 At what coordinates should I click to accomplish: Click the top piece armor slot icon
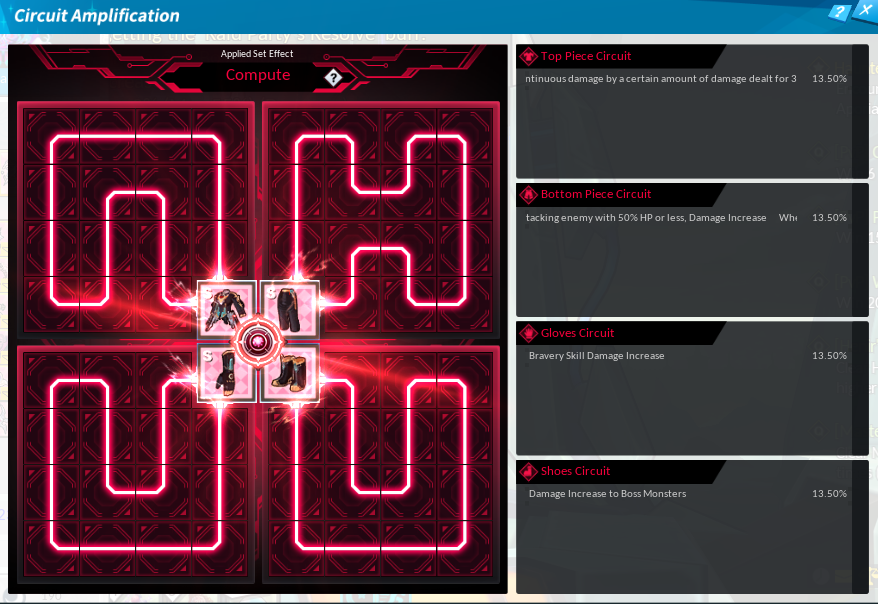pos(227,310)
